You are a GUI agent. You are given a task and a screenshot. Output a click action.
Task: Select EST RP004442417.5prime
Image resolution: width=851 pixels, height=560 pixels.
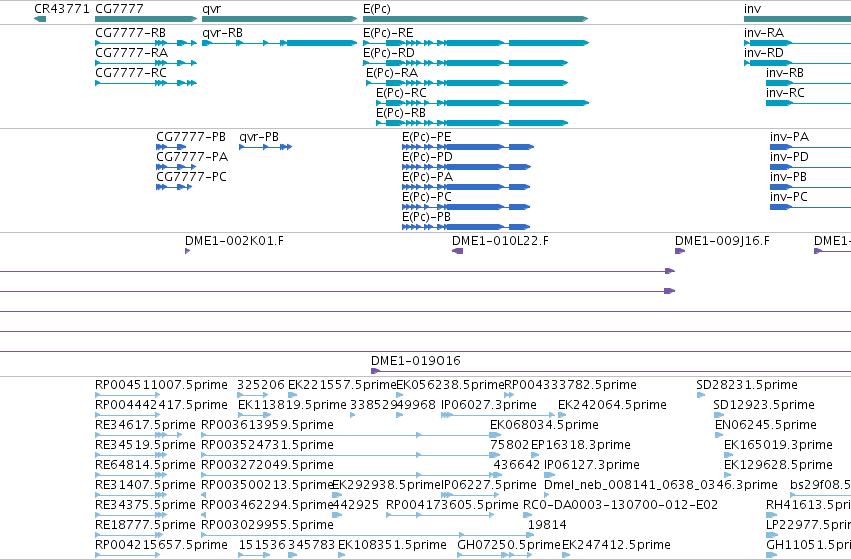[x=161, y=406]
